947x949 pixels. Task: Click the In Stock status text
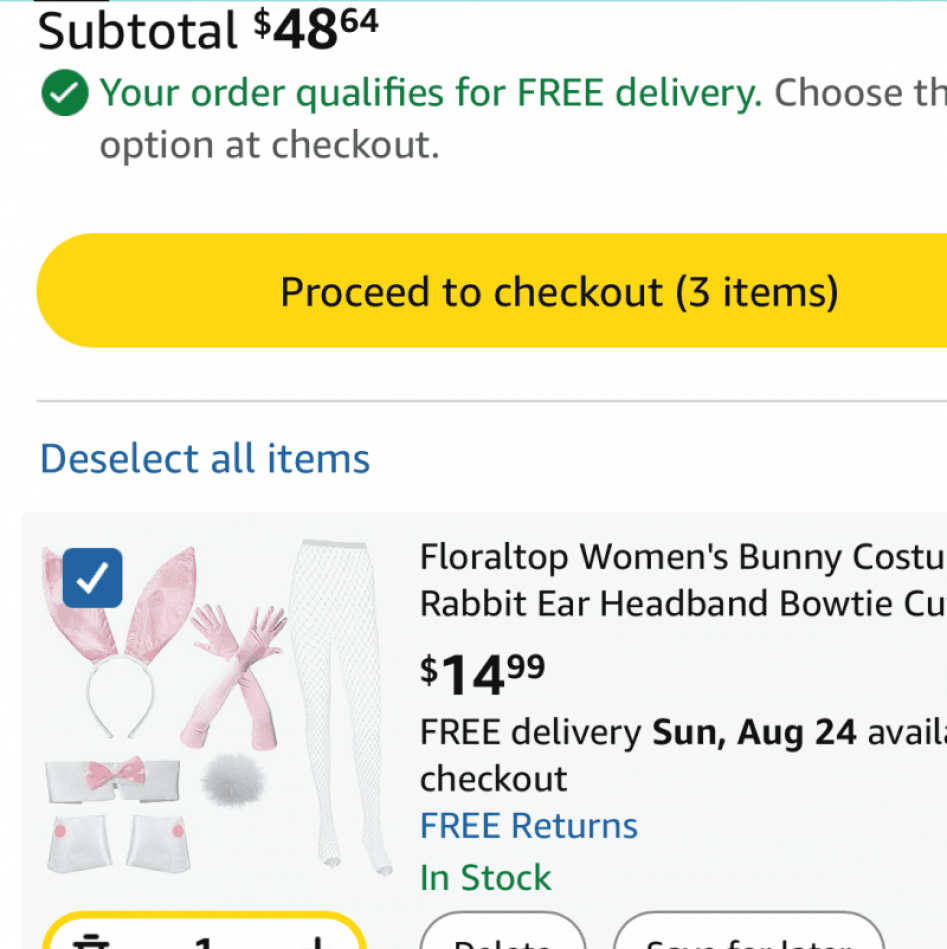(486, 878)
